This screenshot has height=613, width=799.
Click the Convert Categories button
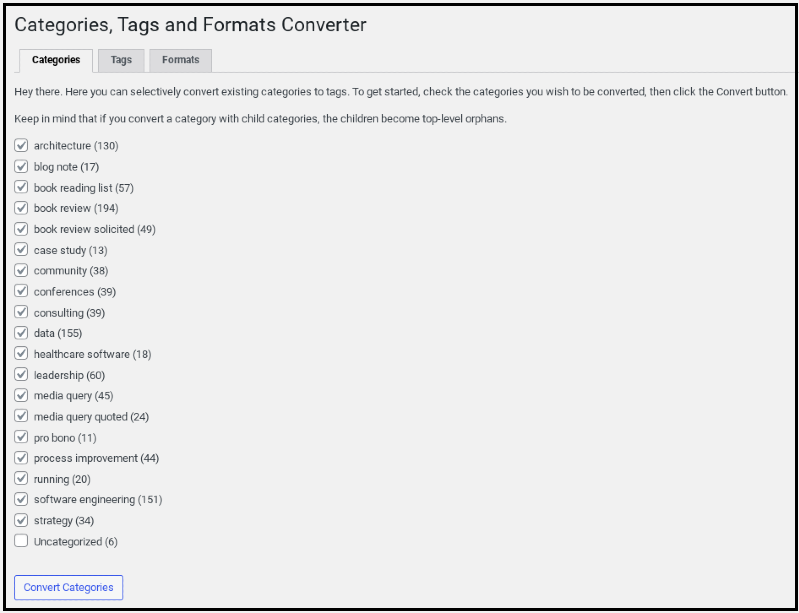click(x=68, y=587)
